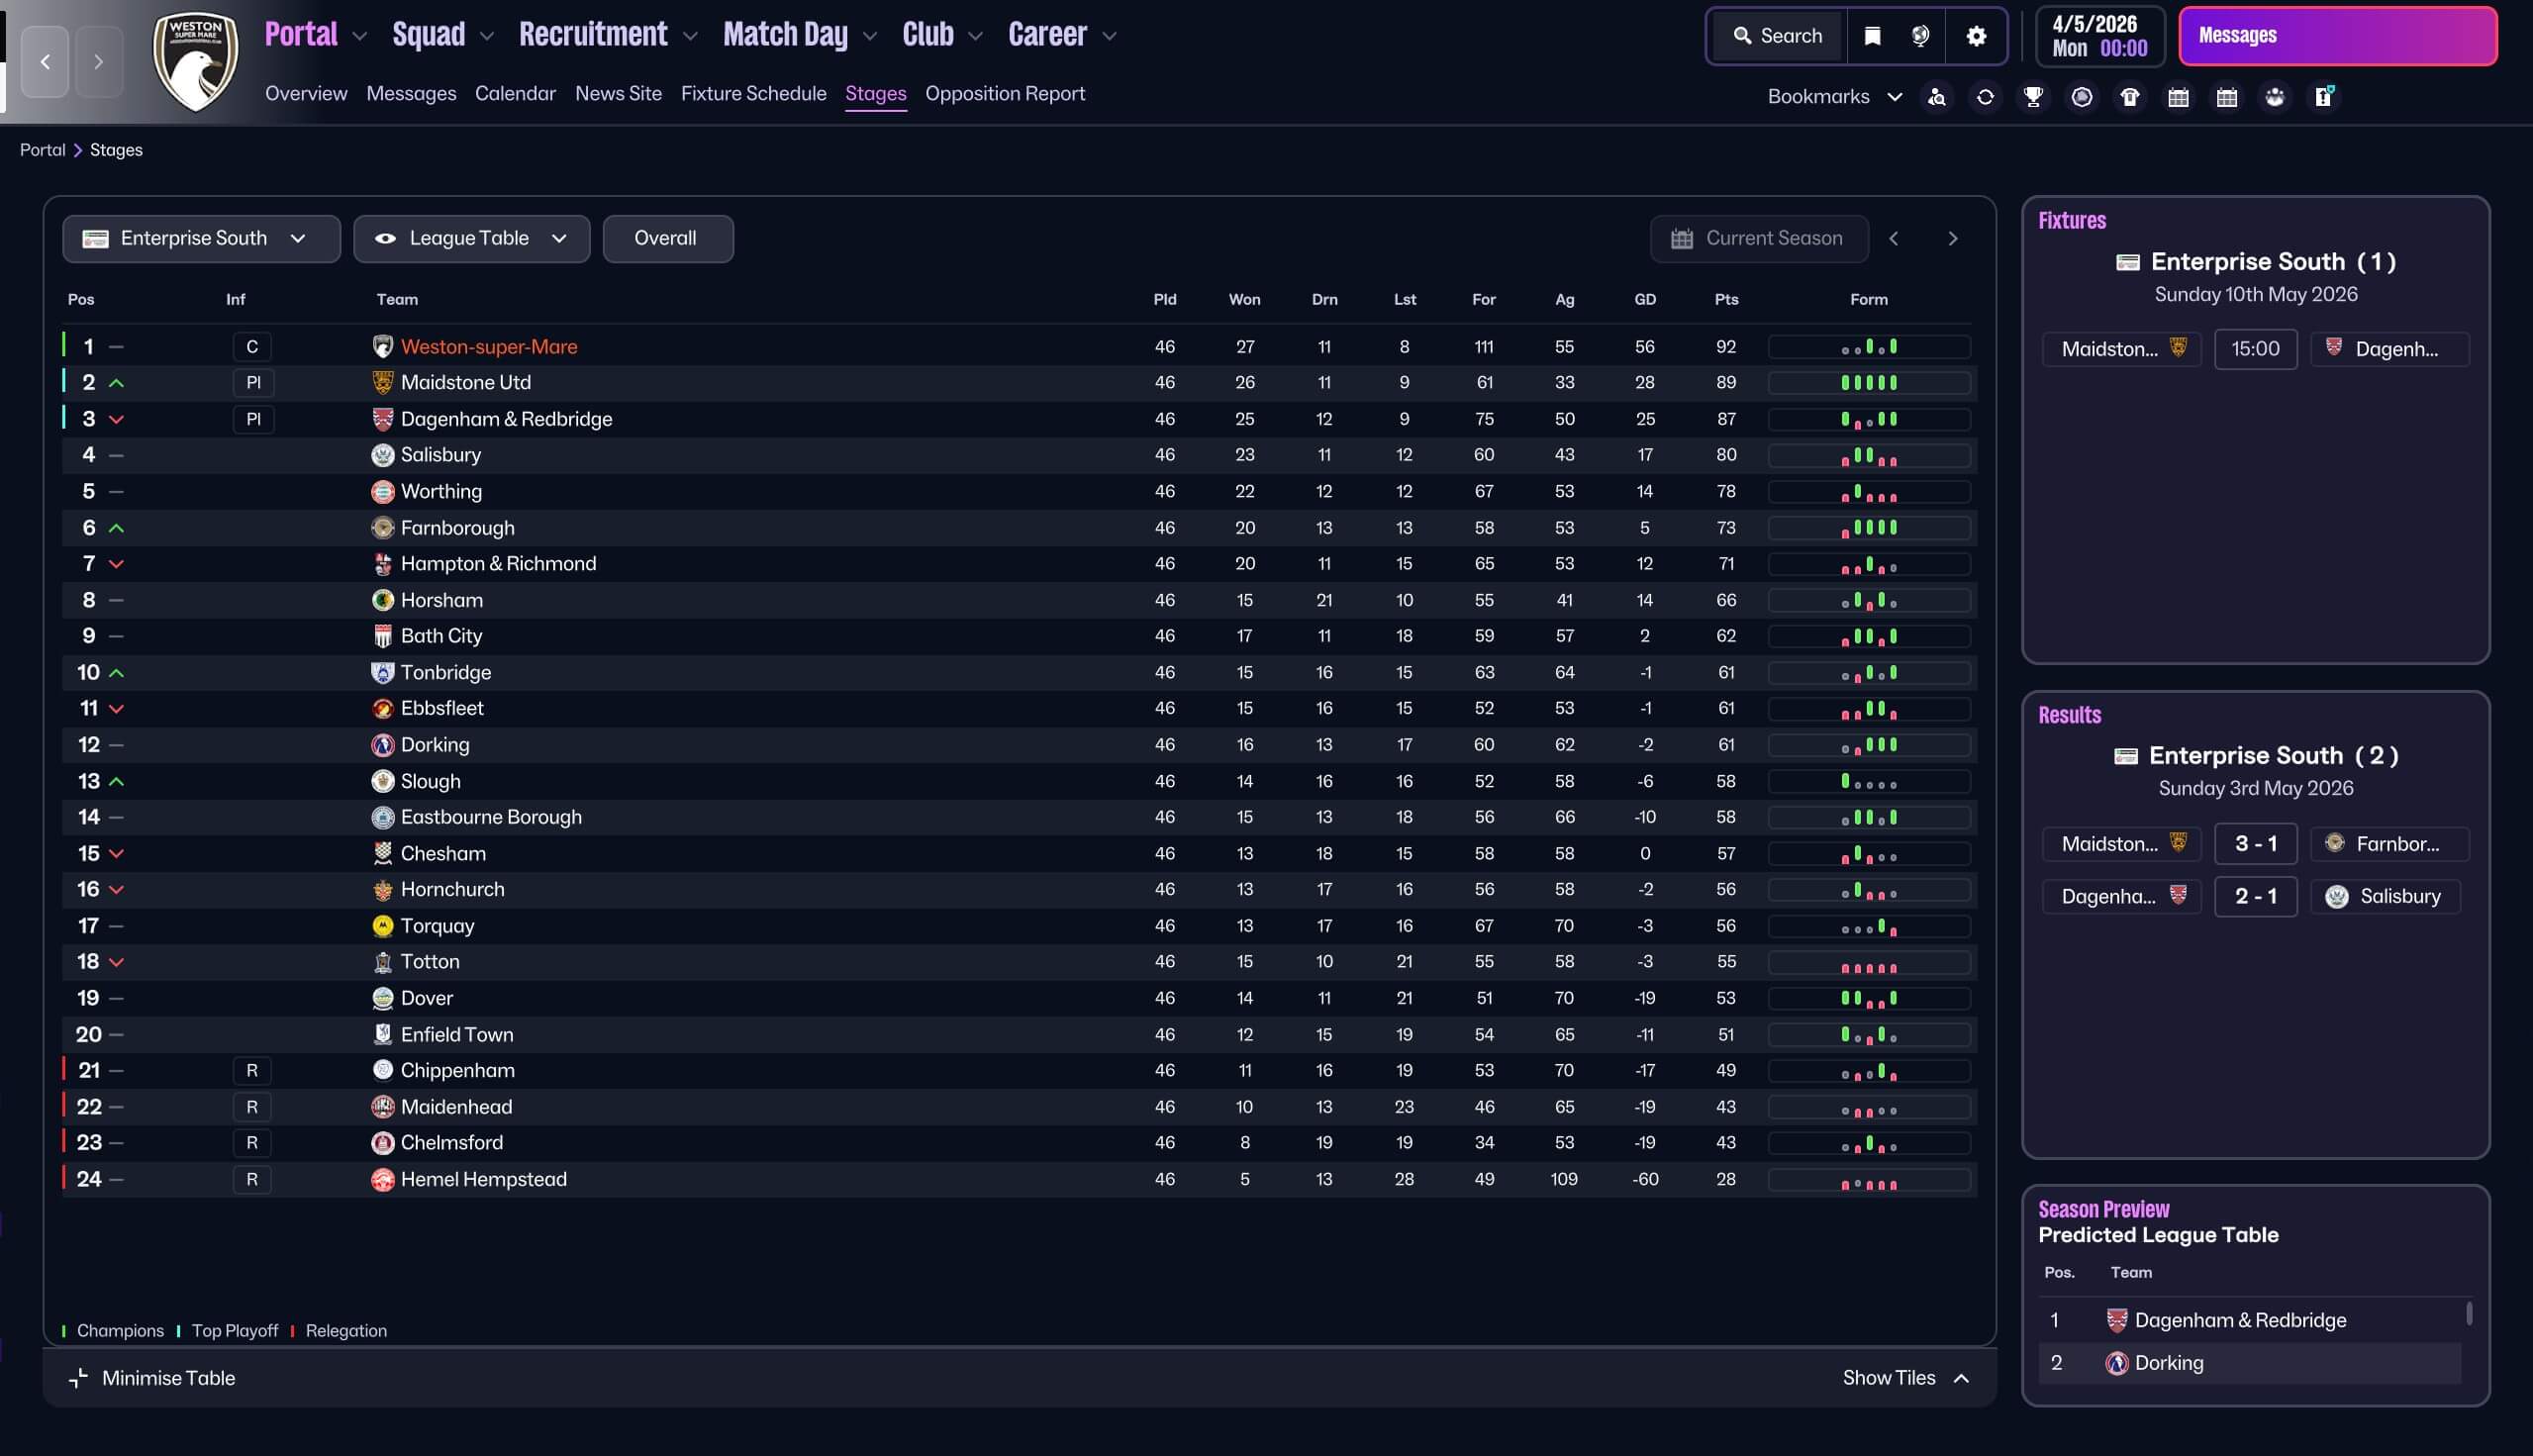
Task: Click Predicted League Table scrollbar
Action: (2469, 1313)
